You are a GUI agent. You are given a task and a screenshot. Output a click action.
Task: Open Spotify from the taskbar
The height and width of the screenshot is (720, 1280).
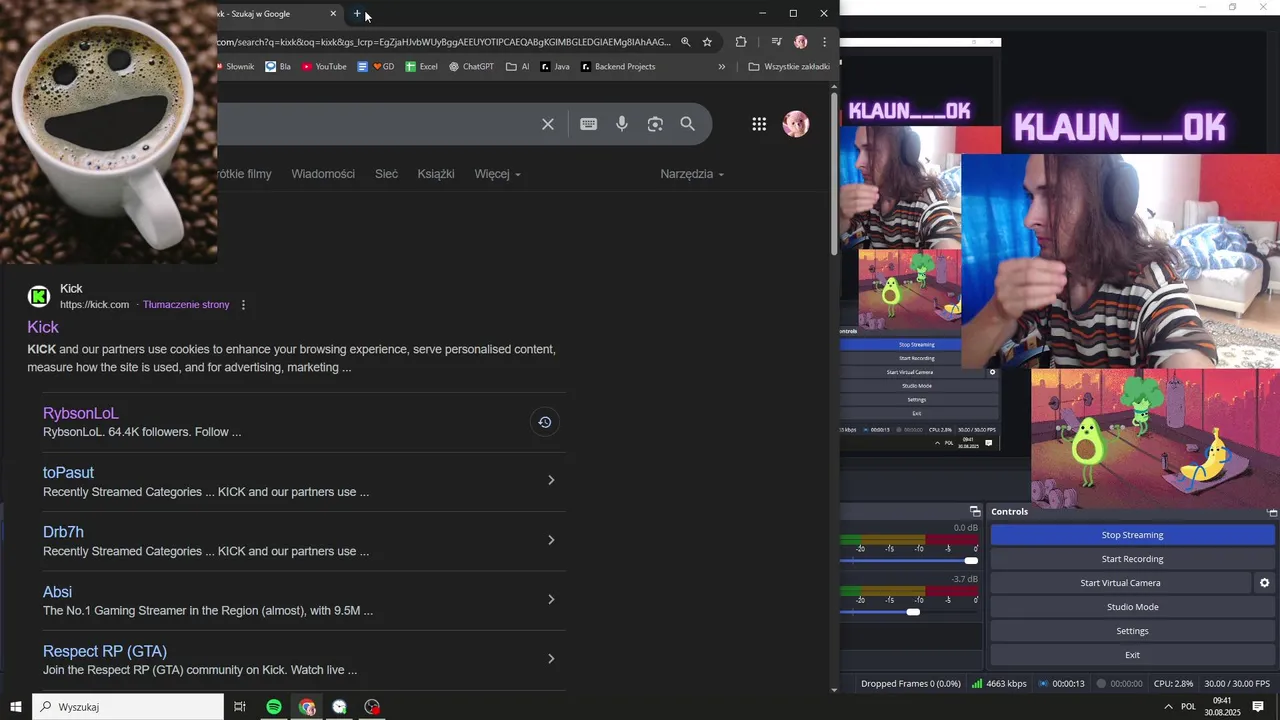click(x=274, y=707)
